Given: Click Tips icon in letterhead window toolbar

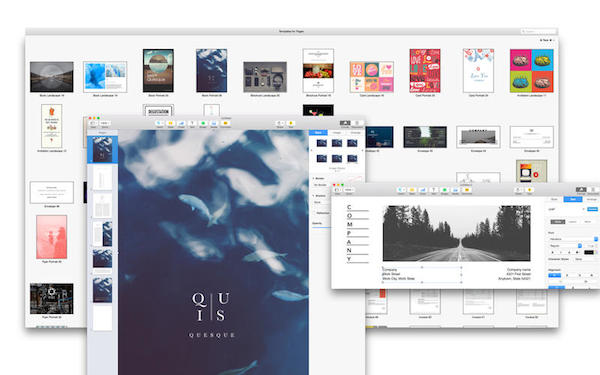Looking at the screenshot, I should [530, 189].
